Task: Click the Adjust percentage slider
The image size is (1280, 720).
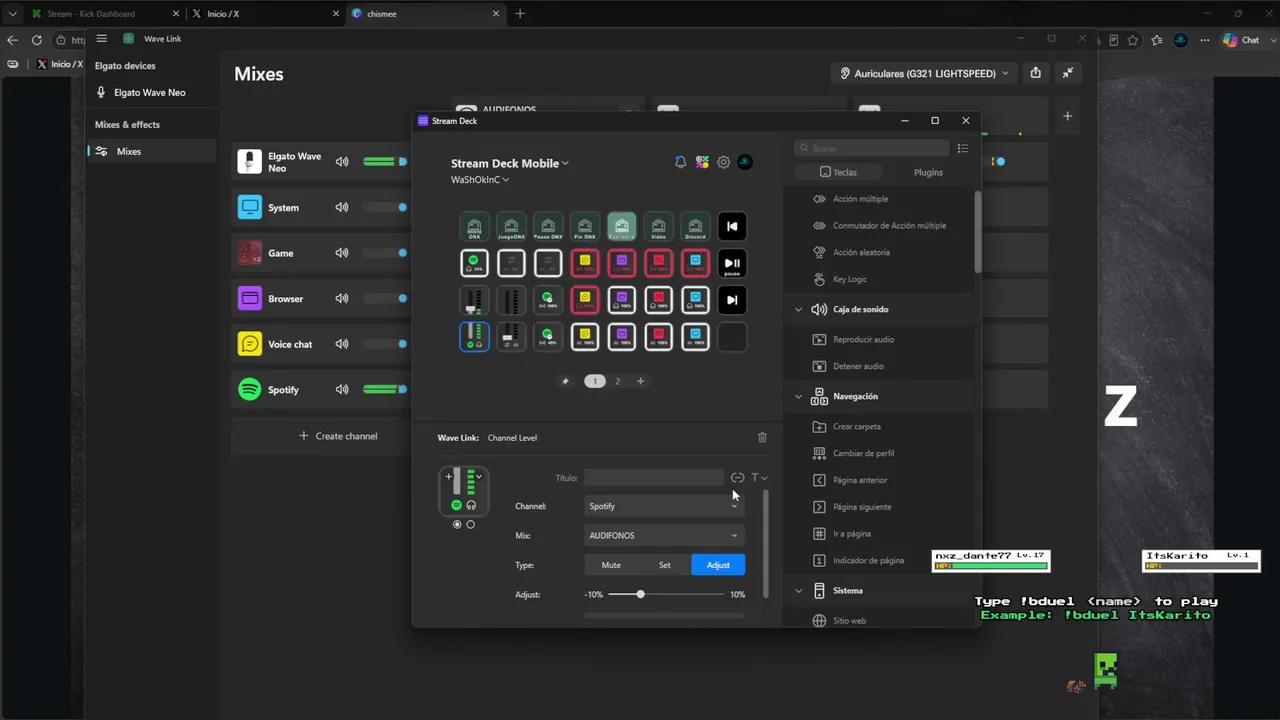Action: (665, 594)
